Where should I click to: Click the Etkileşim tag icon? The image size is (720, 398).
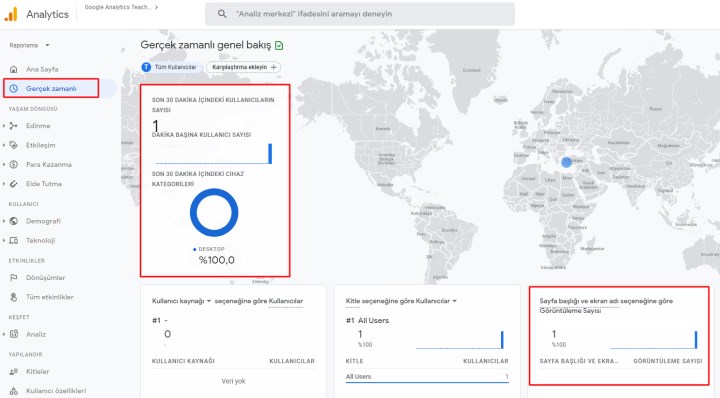pyautogui.click(x=14, y=145)
